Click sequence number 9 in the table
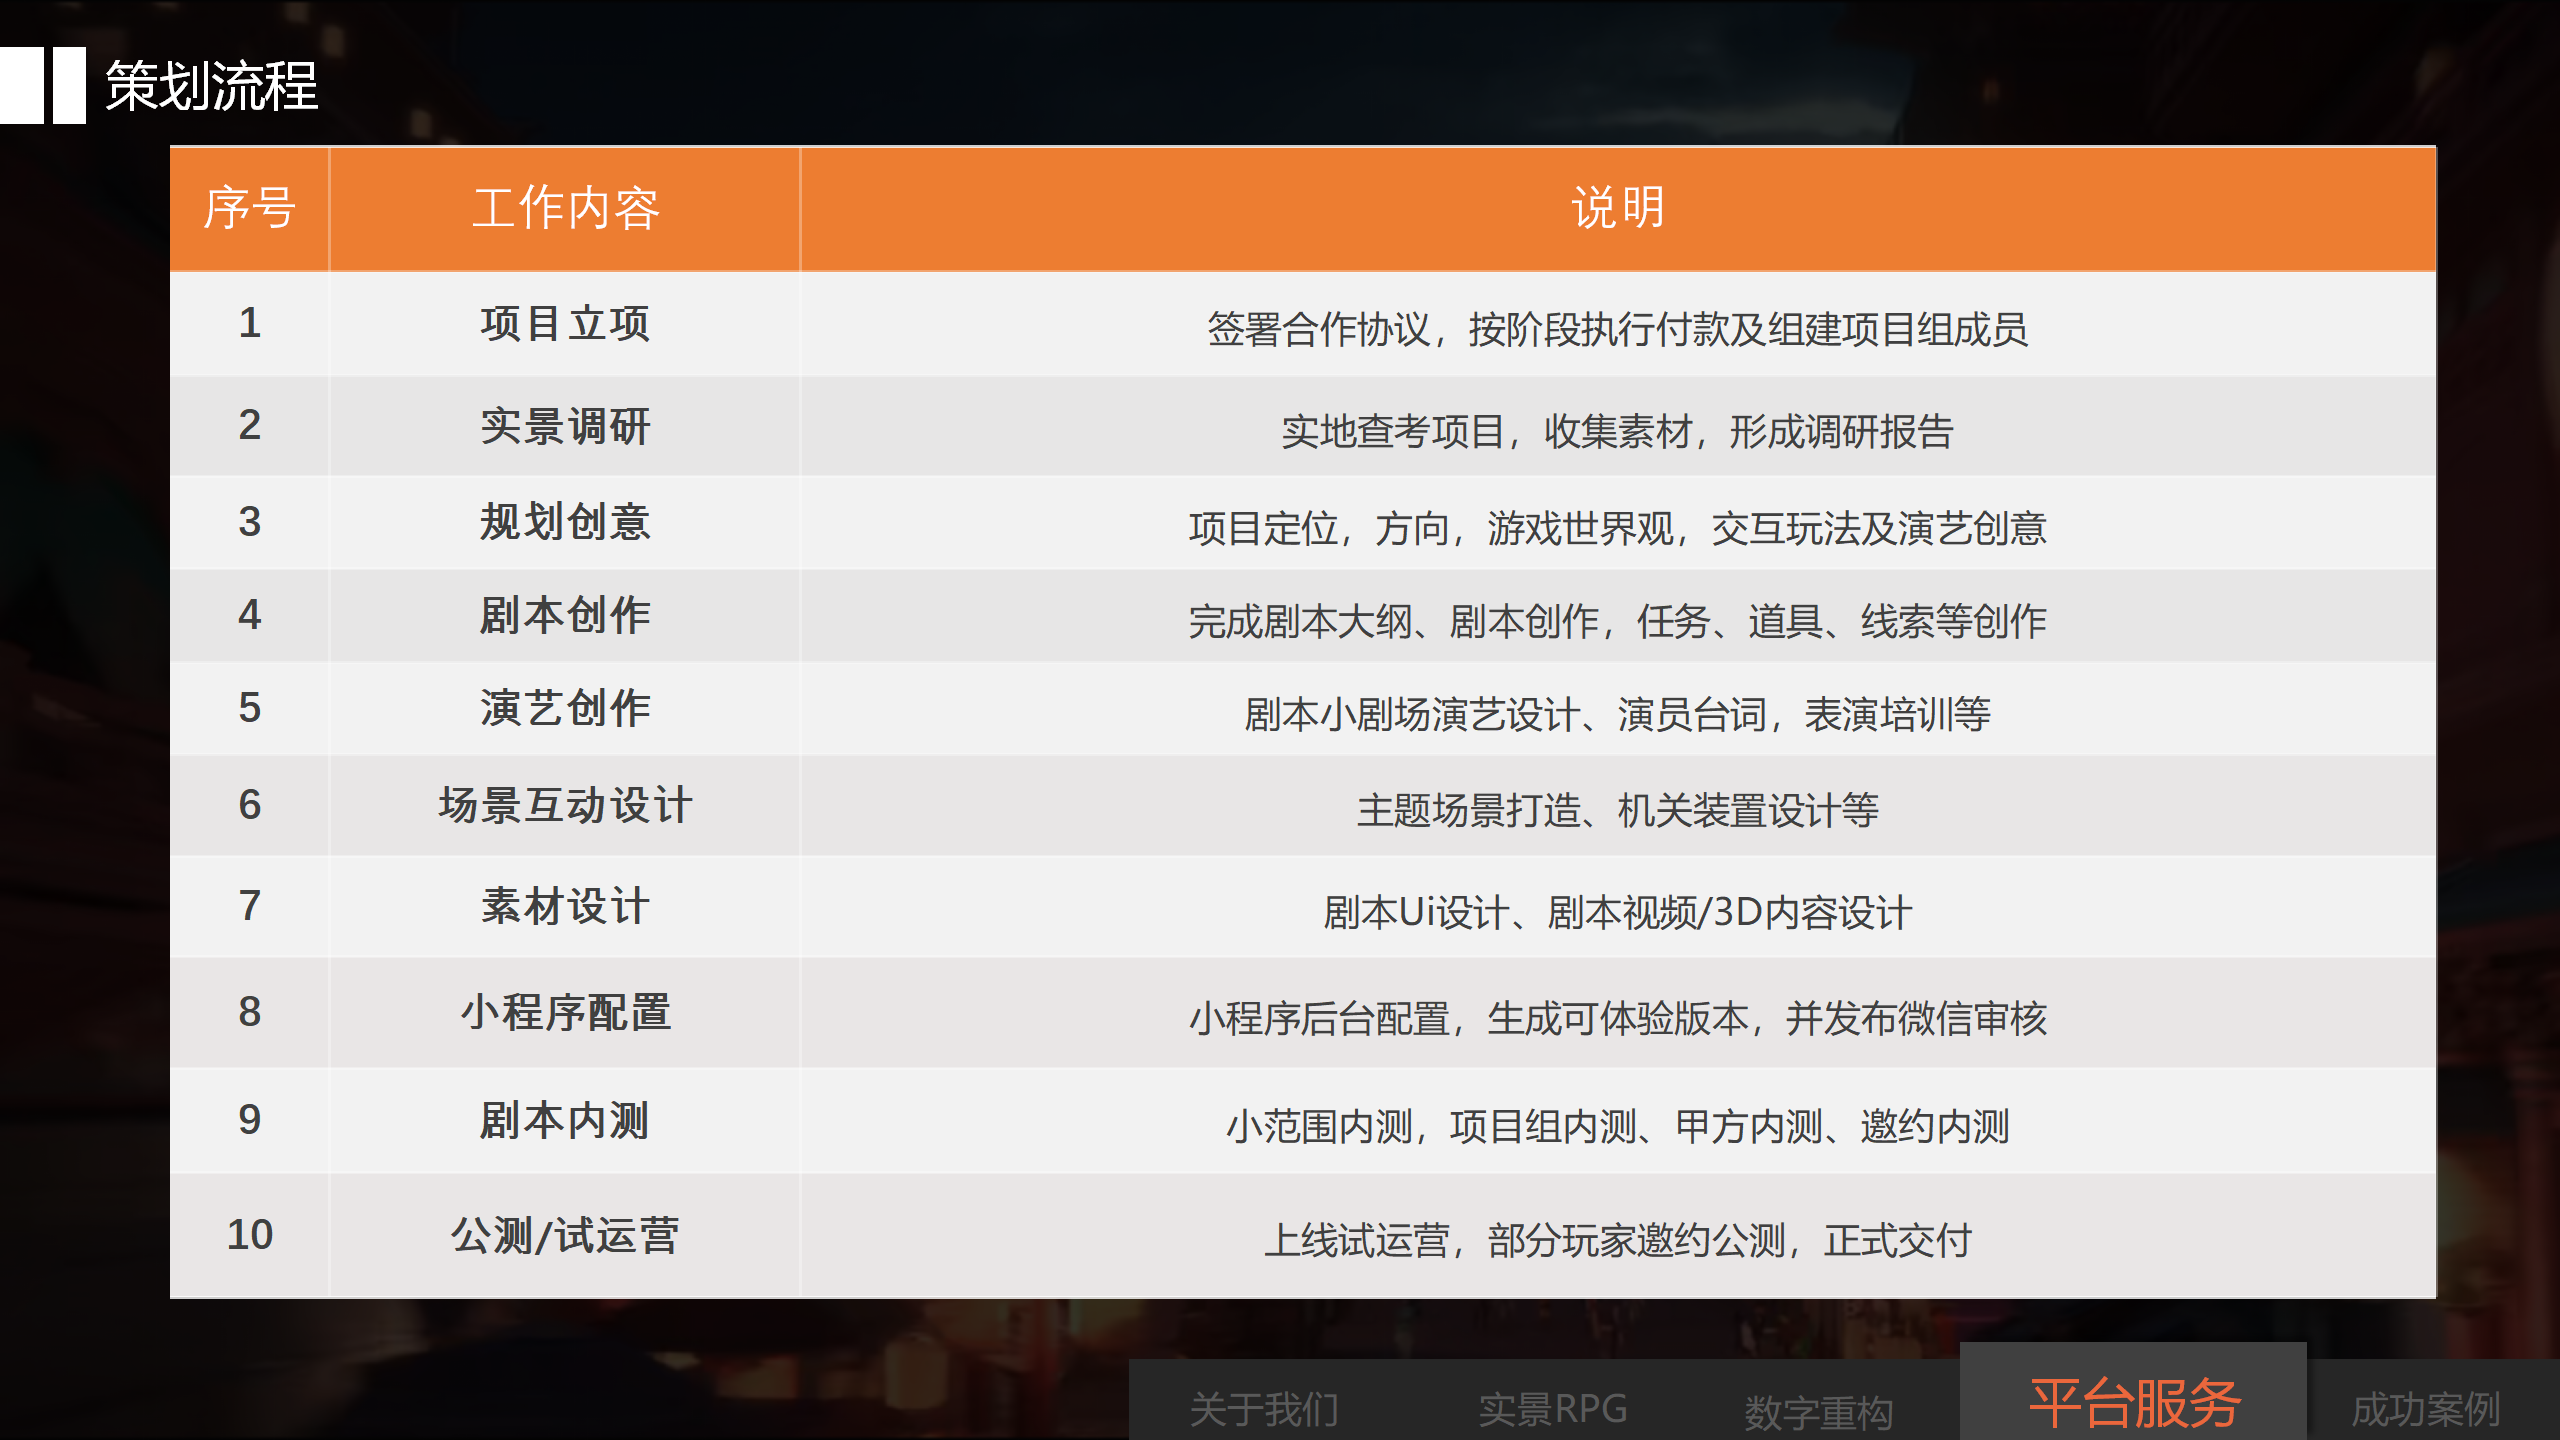 point(250,1120)
